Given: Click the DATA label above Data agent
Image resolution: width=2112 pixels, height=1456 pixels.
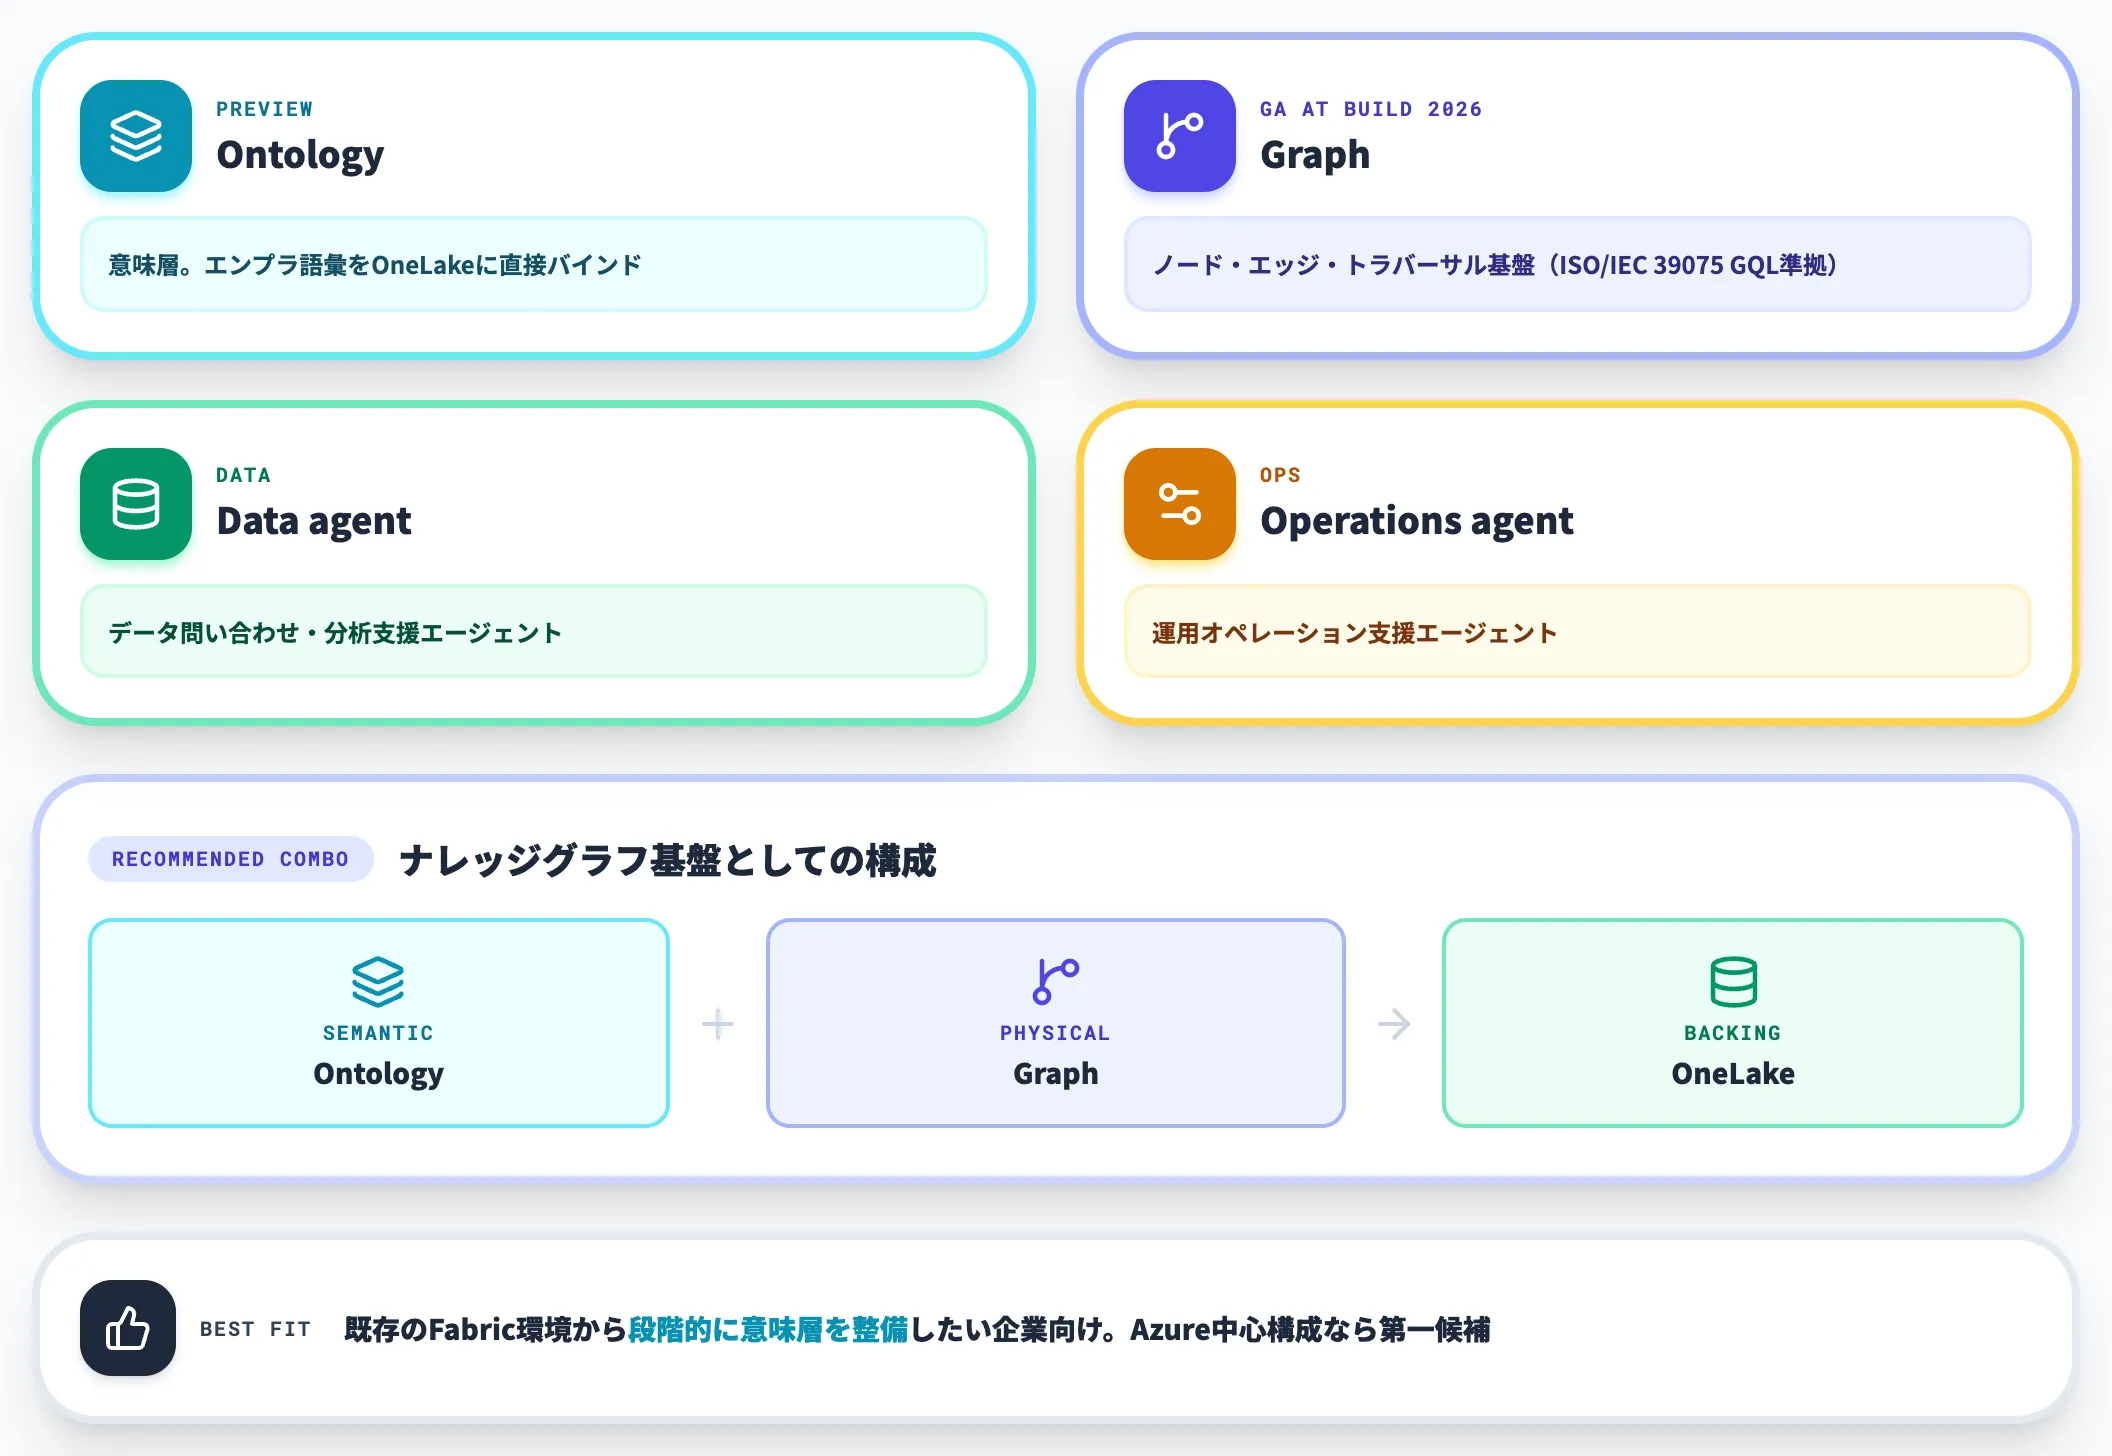Looking at the screenshot, I should tap(244, 475).
